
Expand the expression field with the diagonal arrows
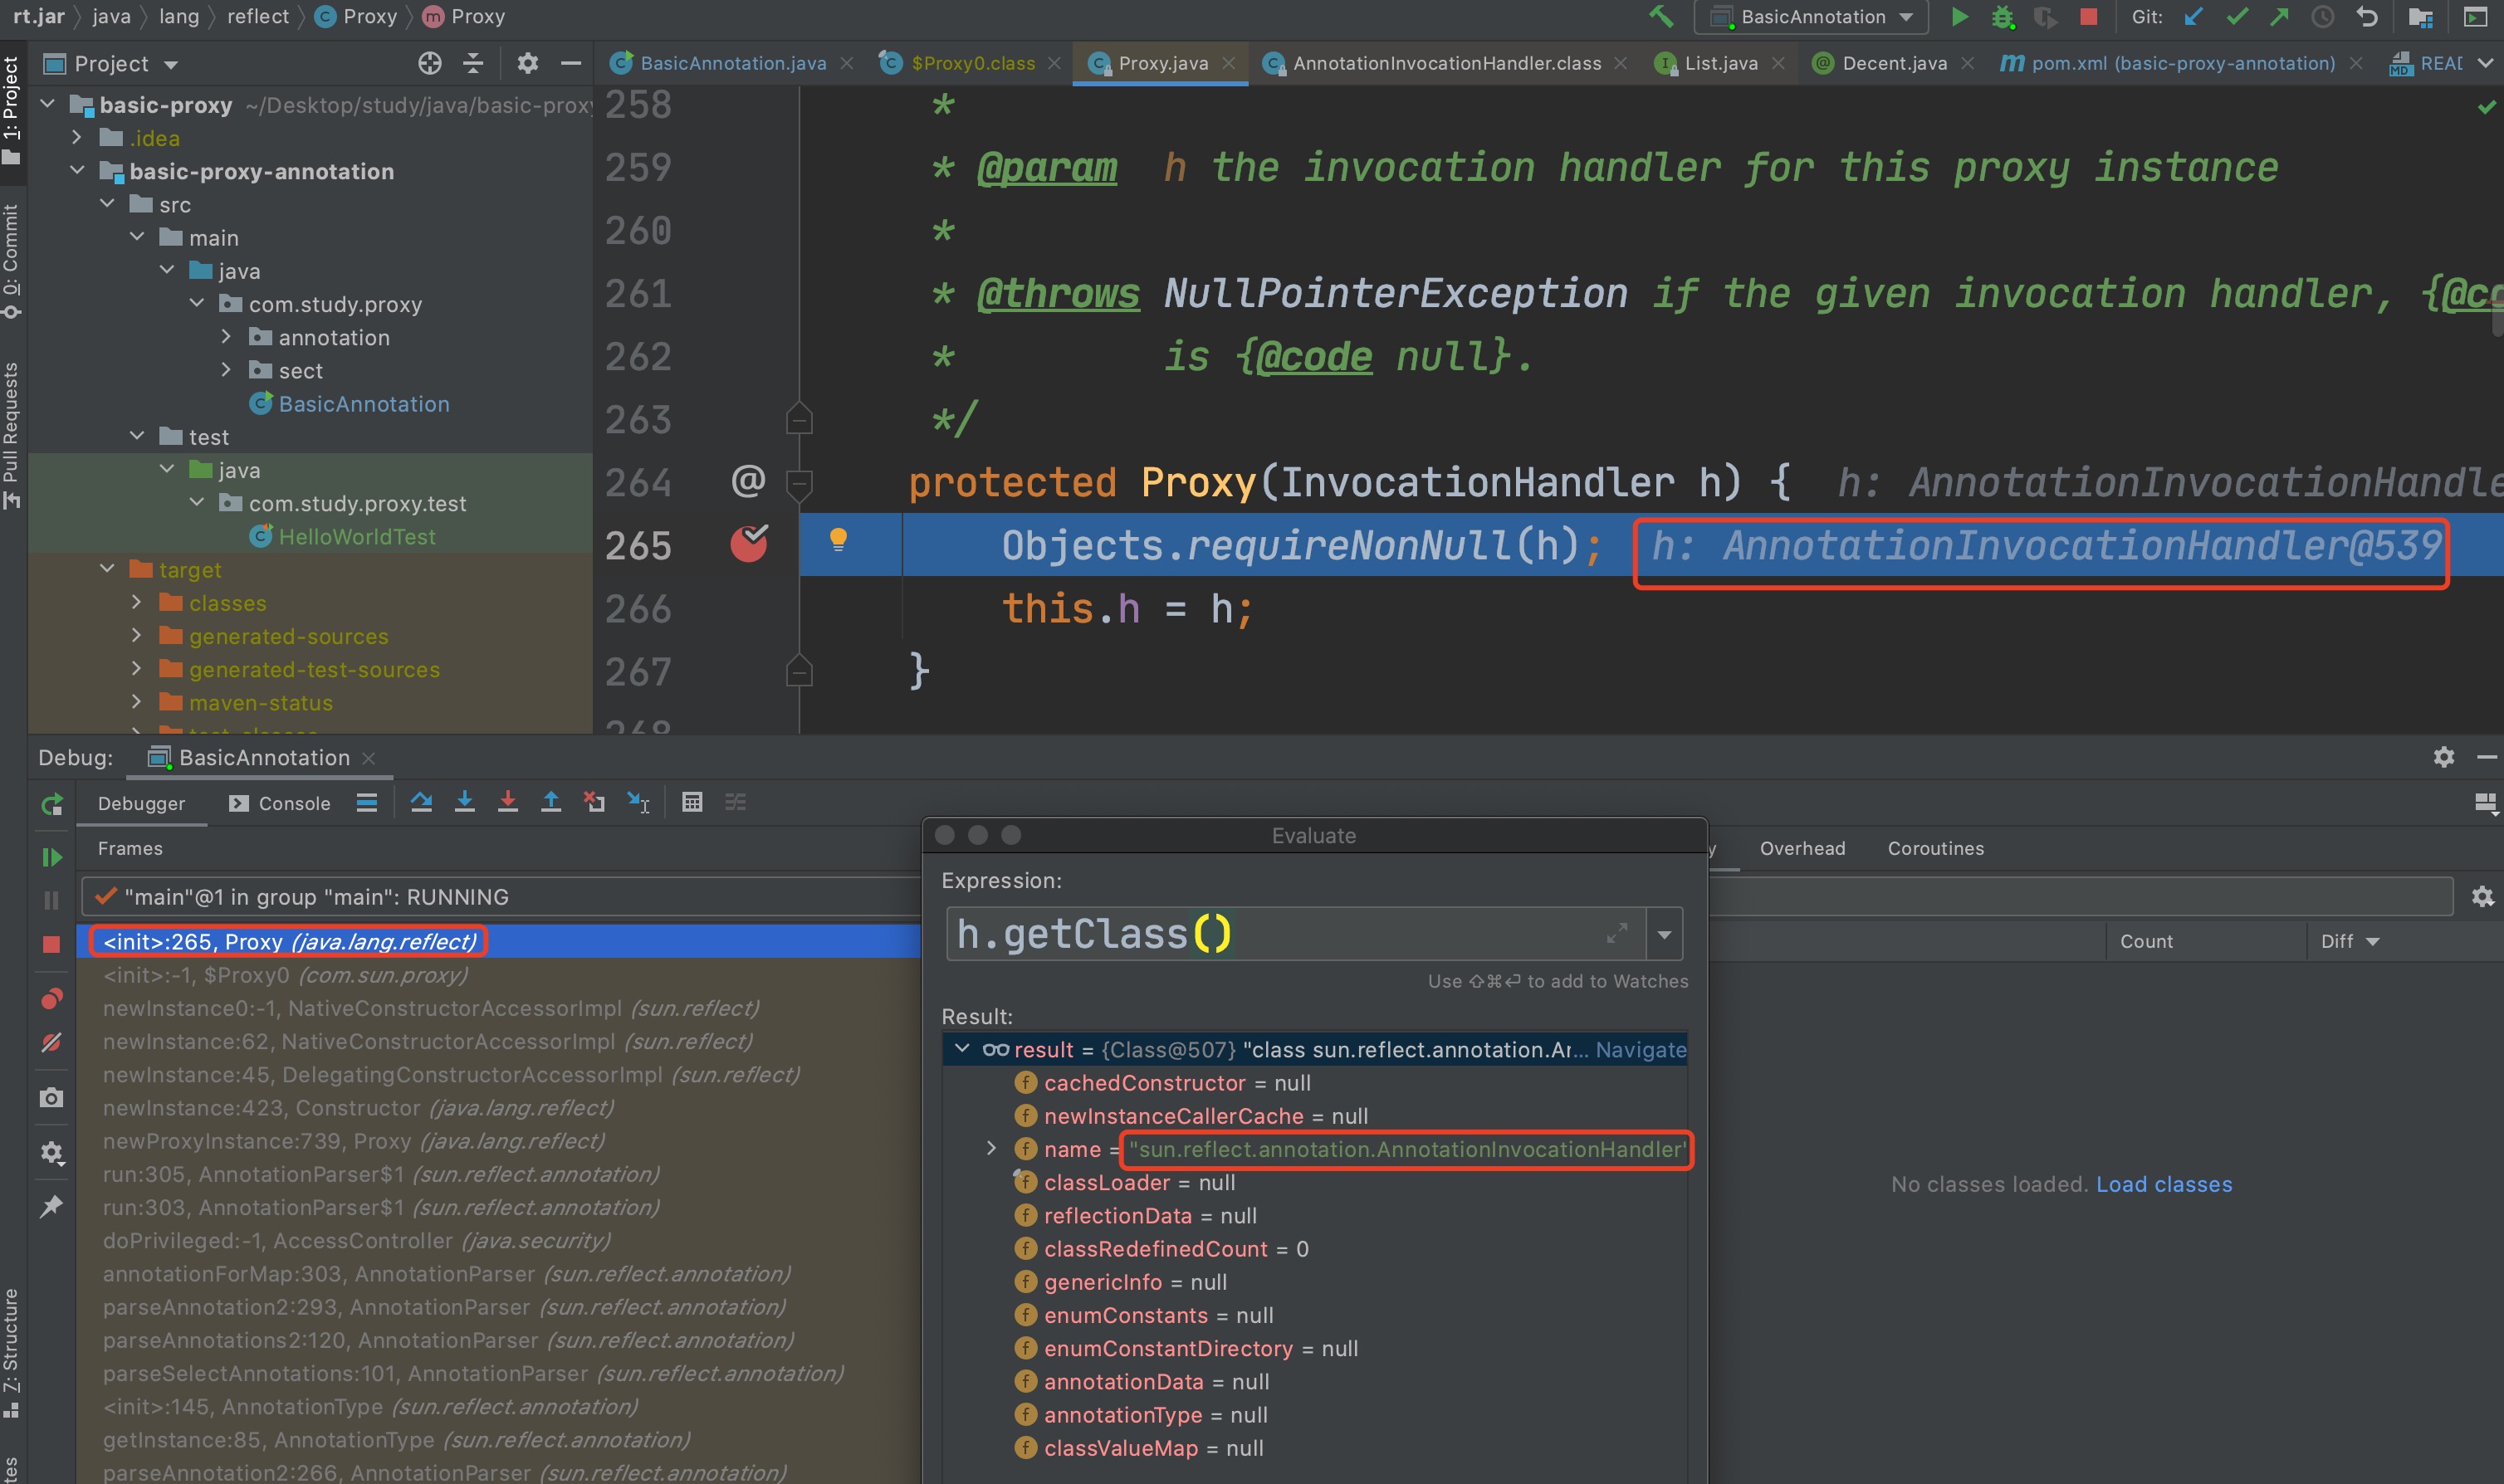coord(1616,933)
